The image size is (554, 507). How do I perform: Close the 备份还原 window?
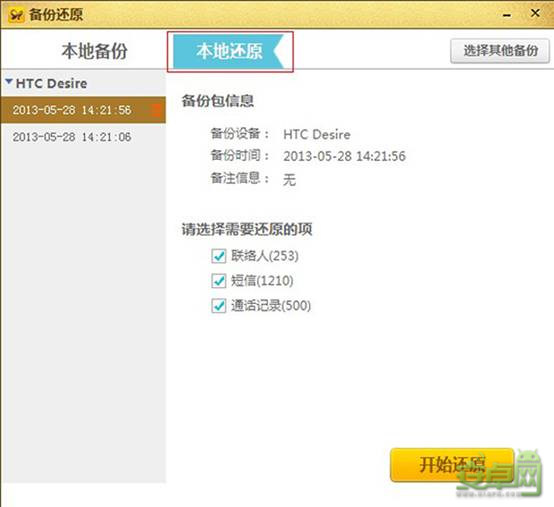535,13
